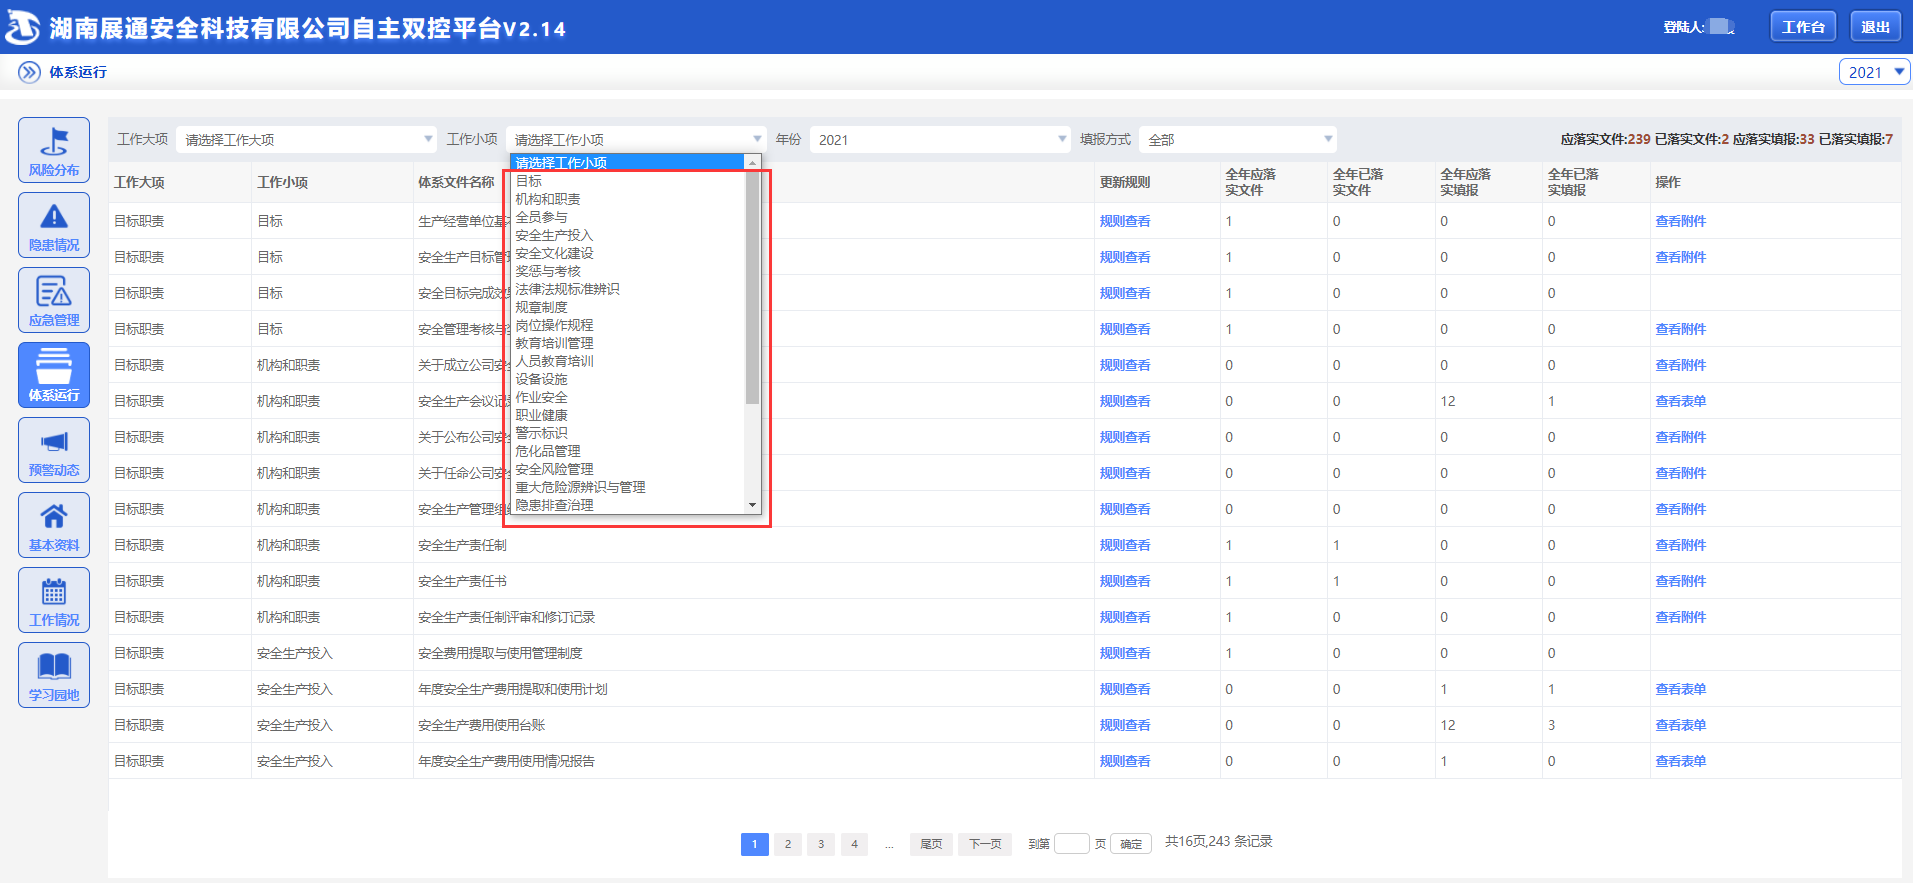Choose 安全文化建设 in the dropdown list
The width and height of the screenshot is (1913, 883).
[x=629, y=253]
